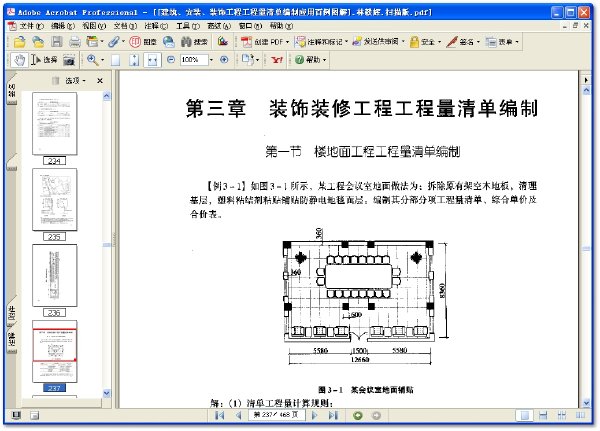
Task: Toggle the Fit Width view icon
Action: (152, 60)
